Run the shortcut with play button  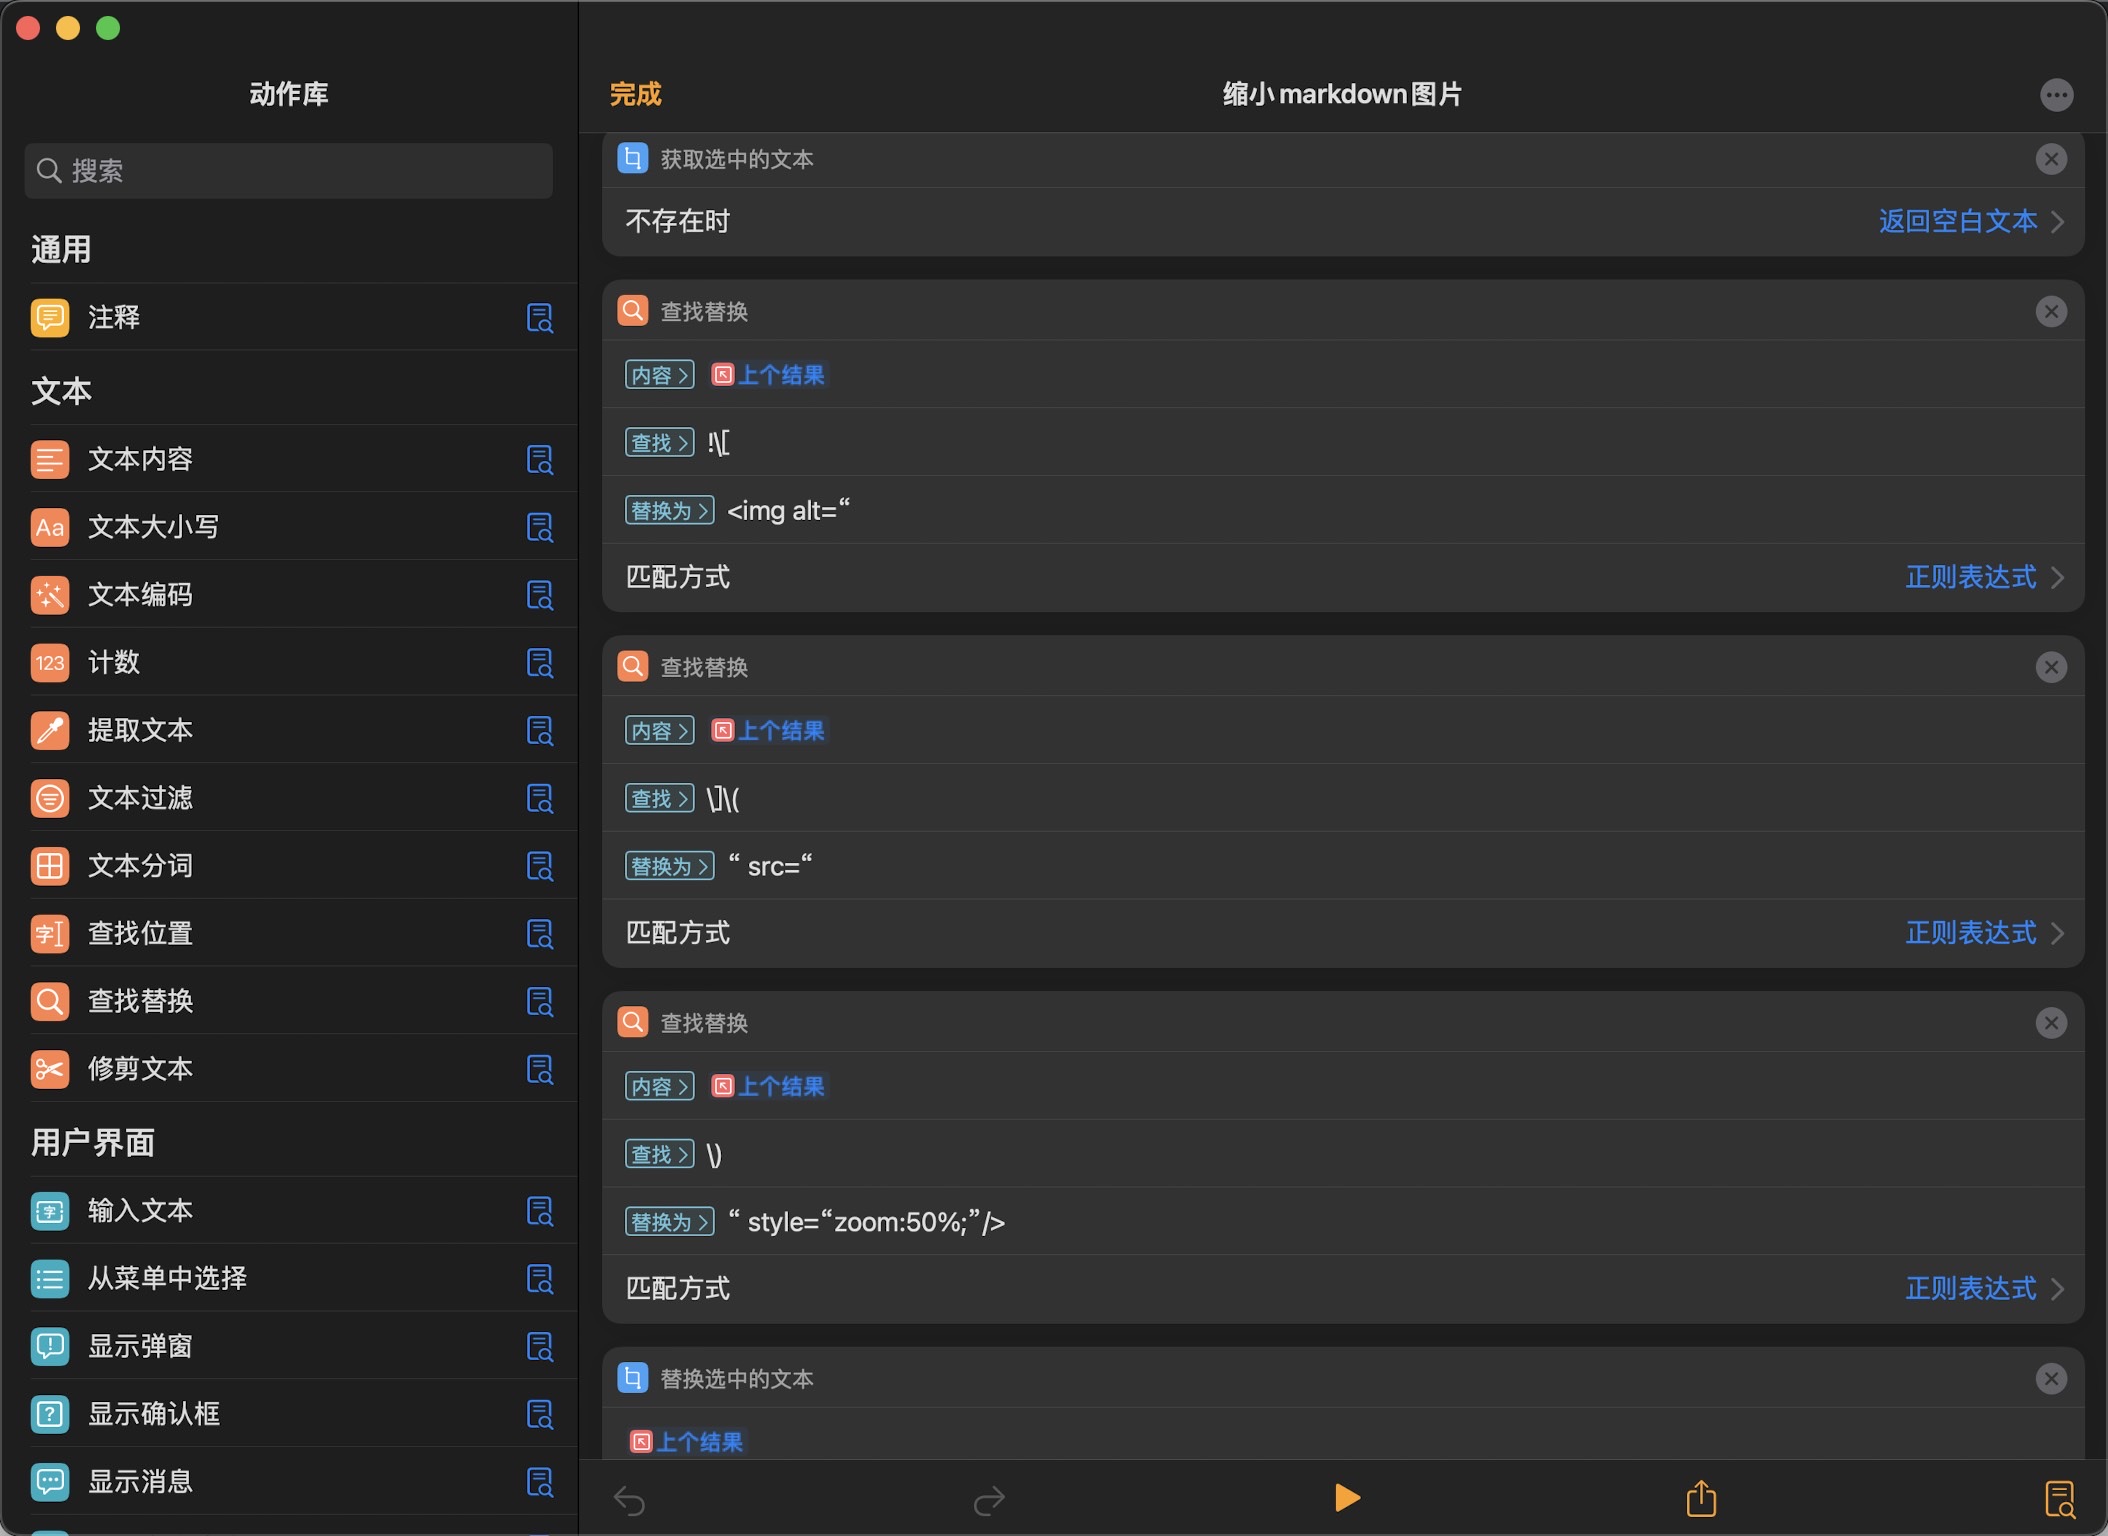coord(1347,1498)
